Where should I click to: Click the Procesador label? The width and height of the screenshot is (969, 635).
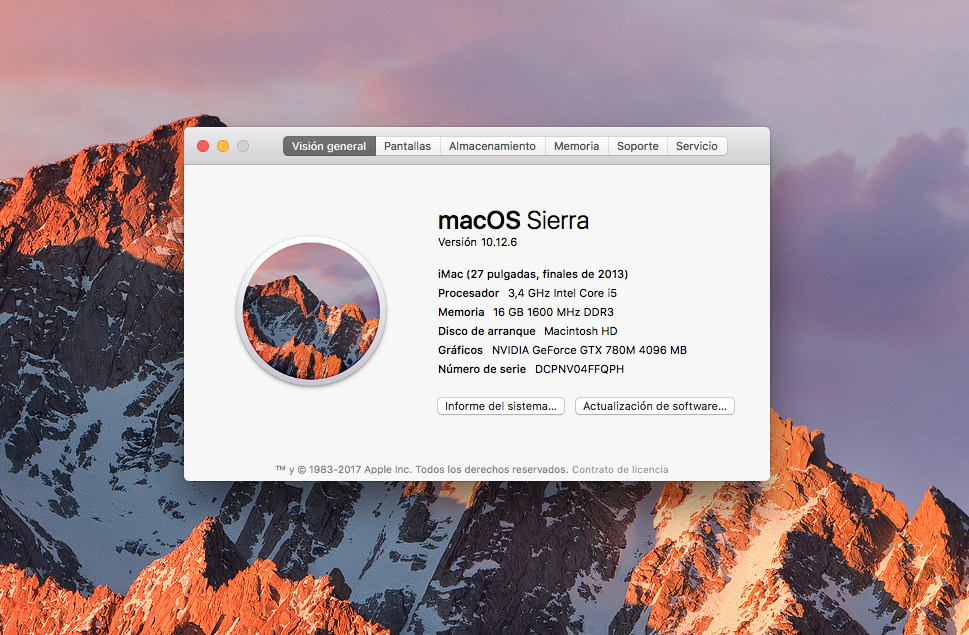pos(468,293)
